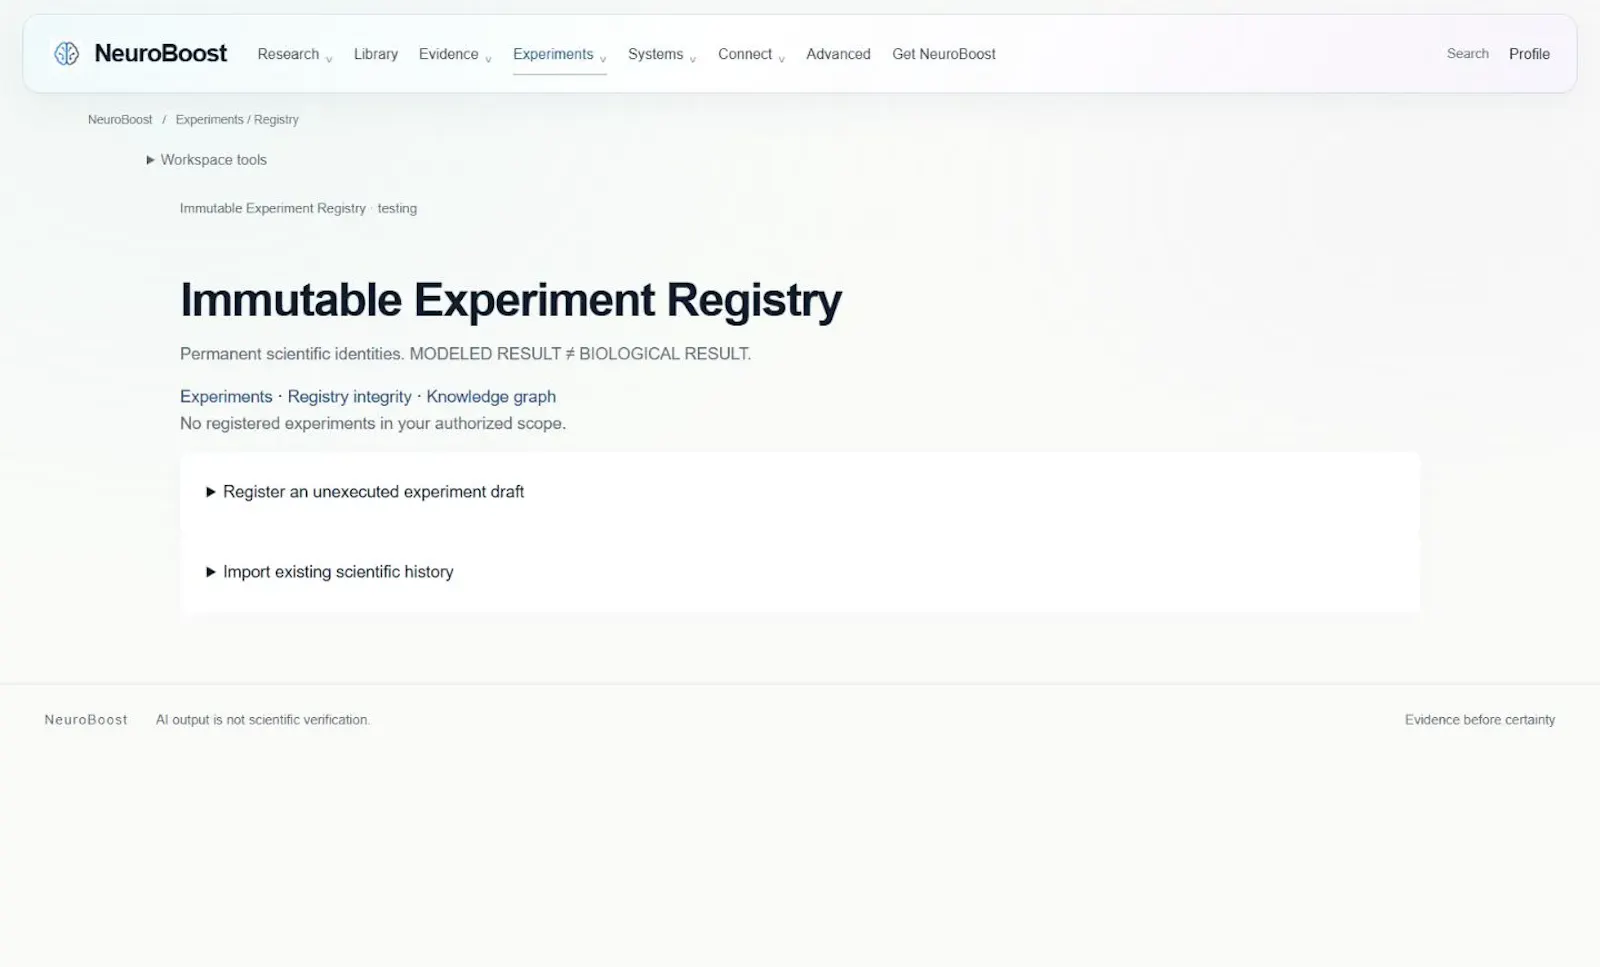Open the Registry integrity link
This screenshot has height=967, width=1600.
(x=349, y=397)
